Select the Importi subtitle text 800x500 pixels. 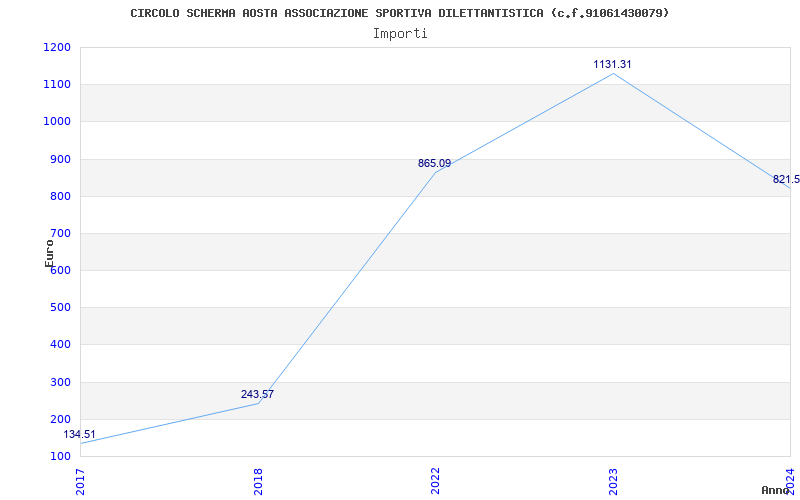point(400,34)
